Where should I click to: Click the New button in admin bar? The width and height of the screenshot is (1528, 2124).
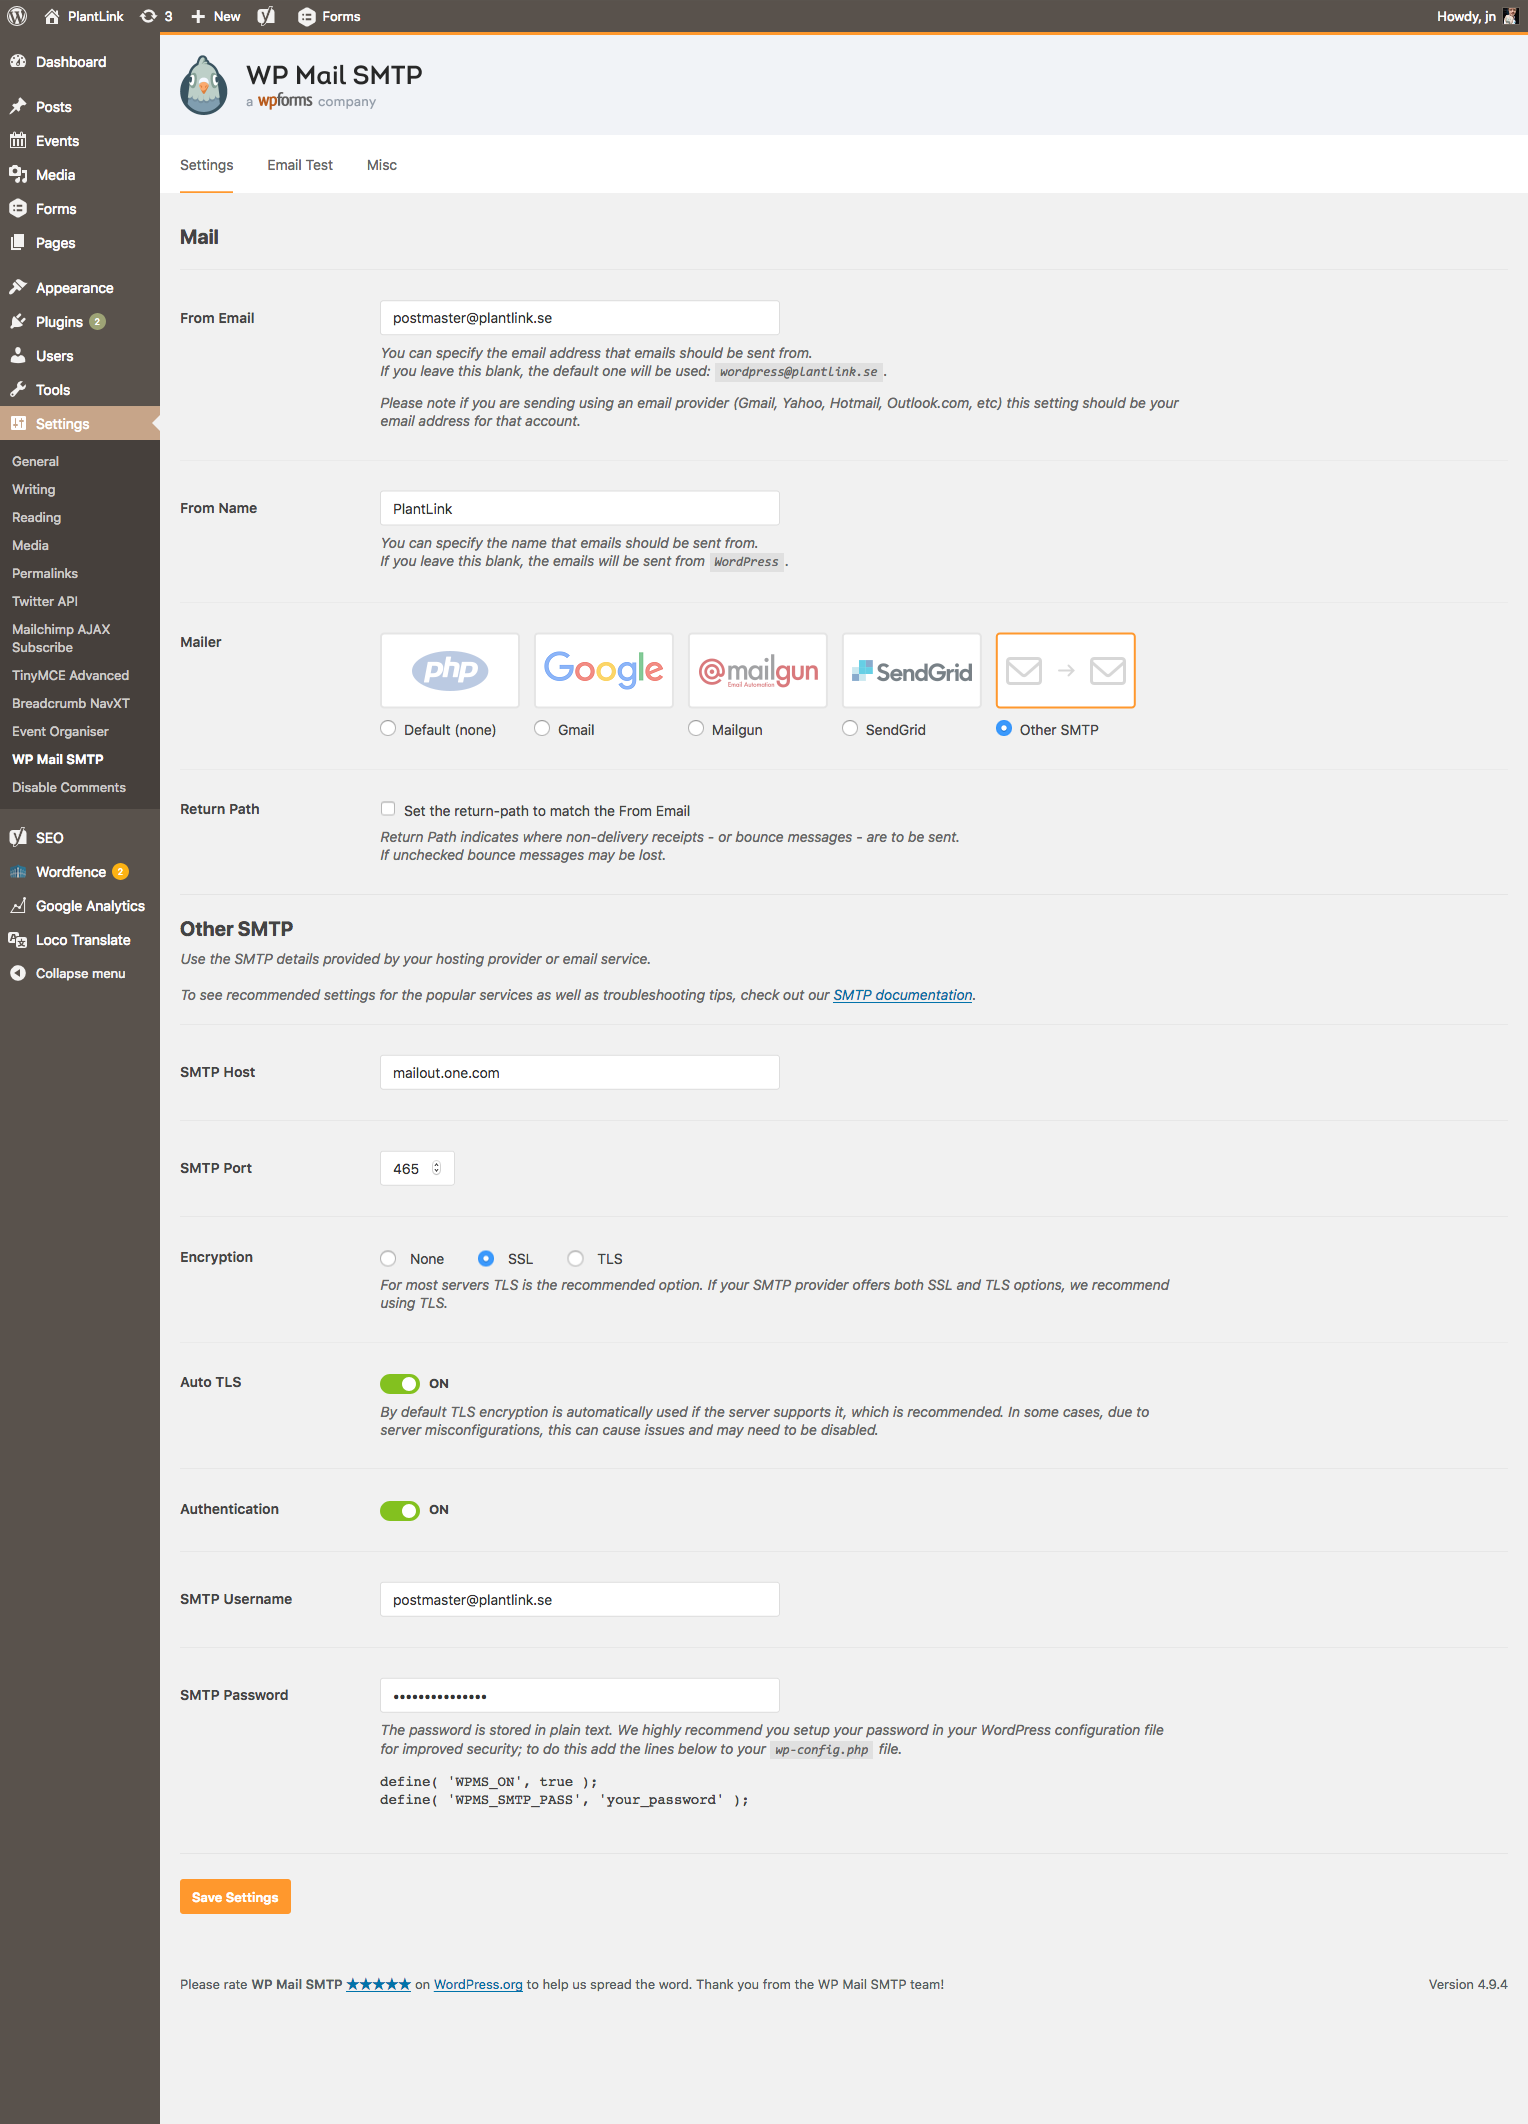point(216,16)
